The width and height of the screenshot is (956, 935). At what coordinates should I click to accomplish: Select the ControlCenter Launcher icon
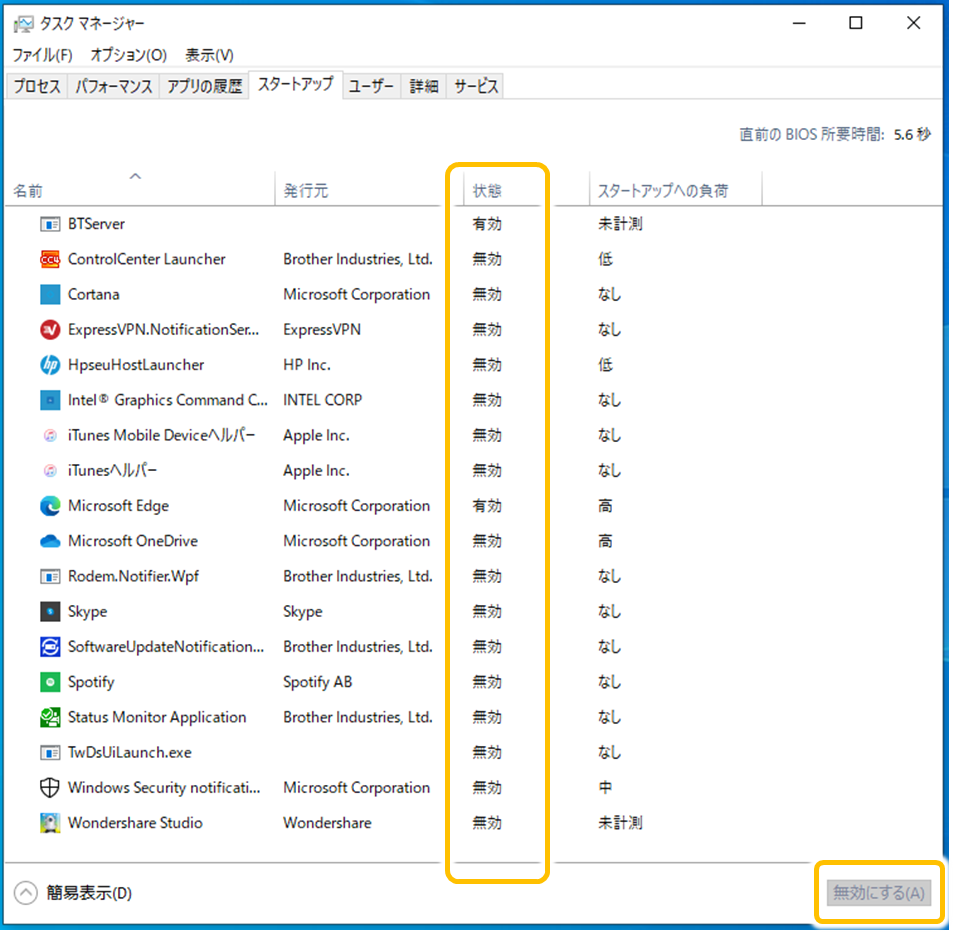[x=50, y=261]
